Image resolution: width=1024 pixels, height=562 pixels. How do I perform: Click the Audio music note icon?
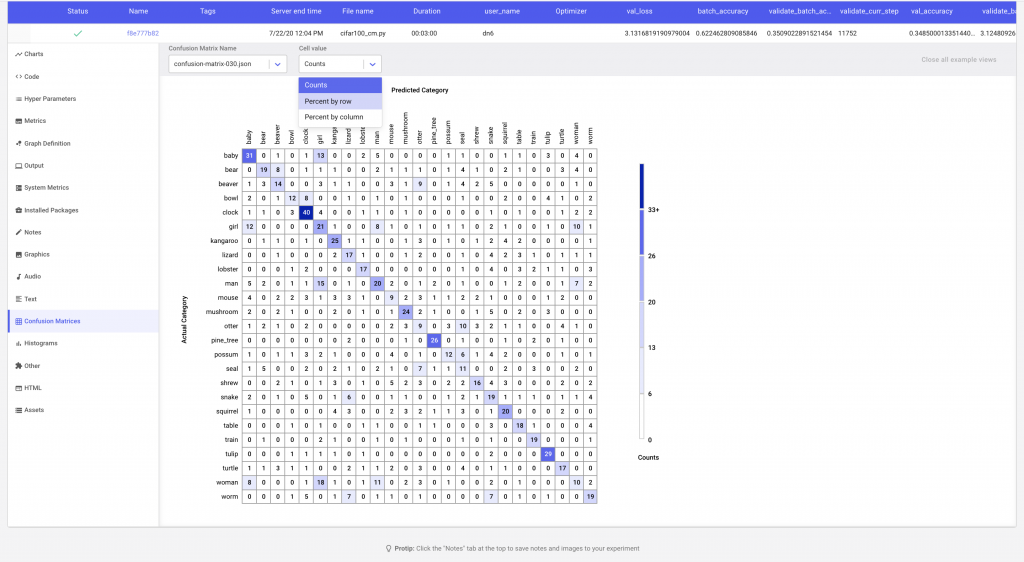[19, 276]
